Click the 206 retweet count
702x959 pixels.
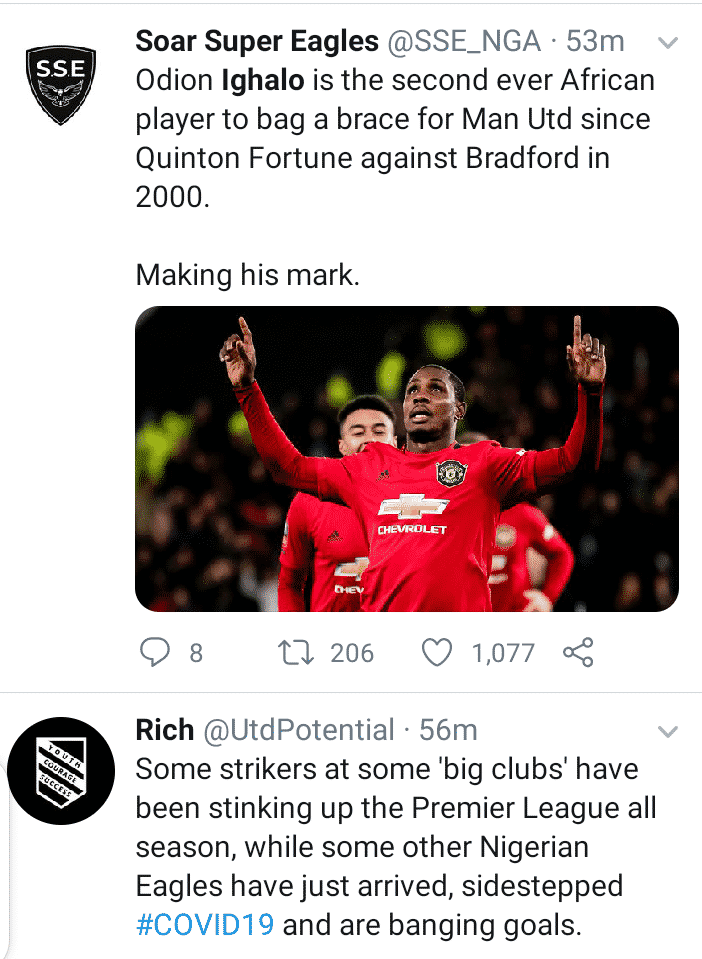[352, 653]
